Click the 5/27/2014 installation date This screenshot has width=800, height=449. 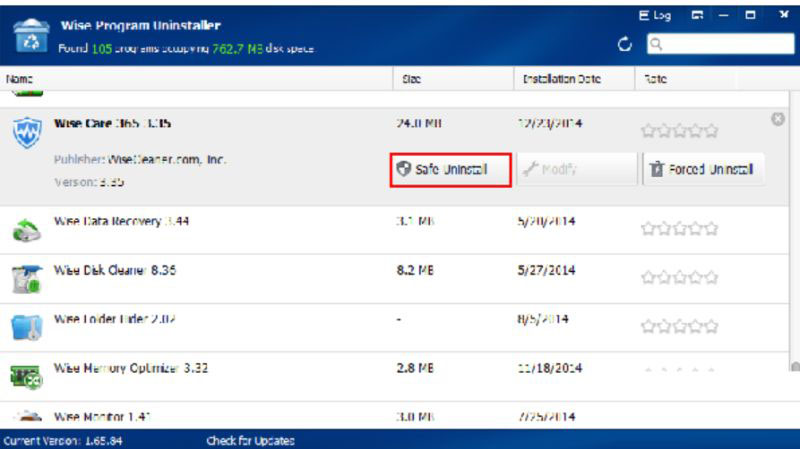(x=546, y=270)
